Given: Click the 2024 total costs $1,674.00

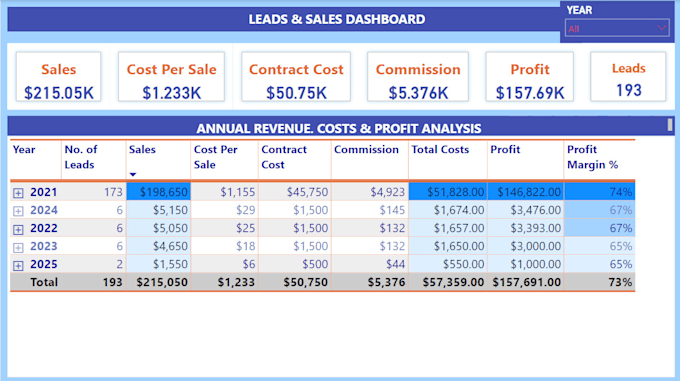Looking at the screenshot, I should click(448, 210).
